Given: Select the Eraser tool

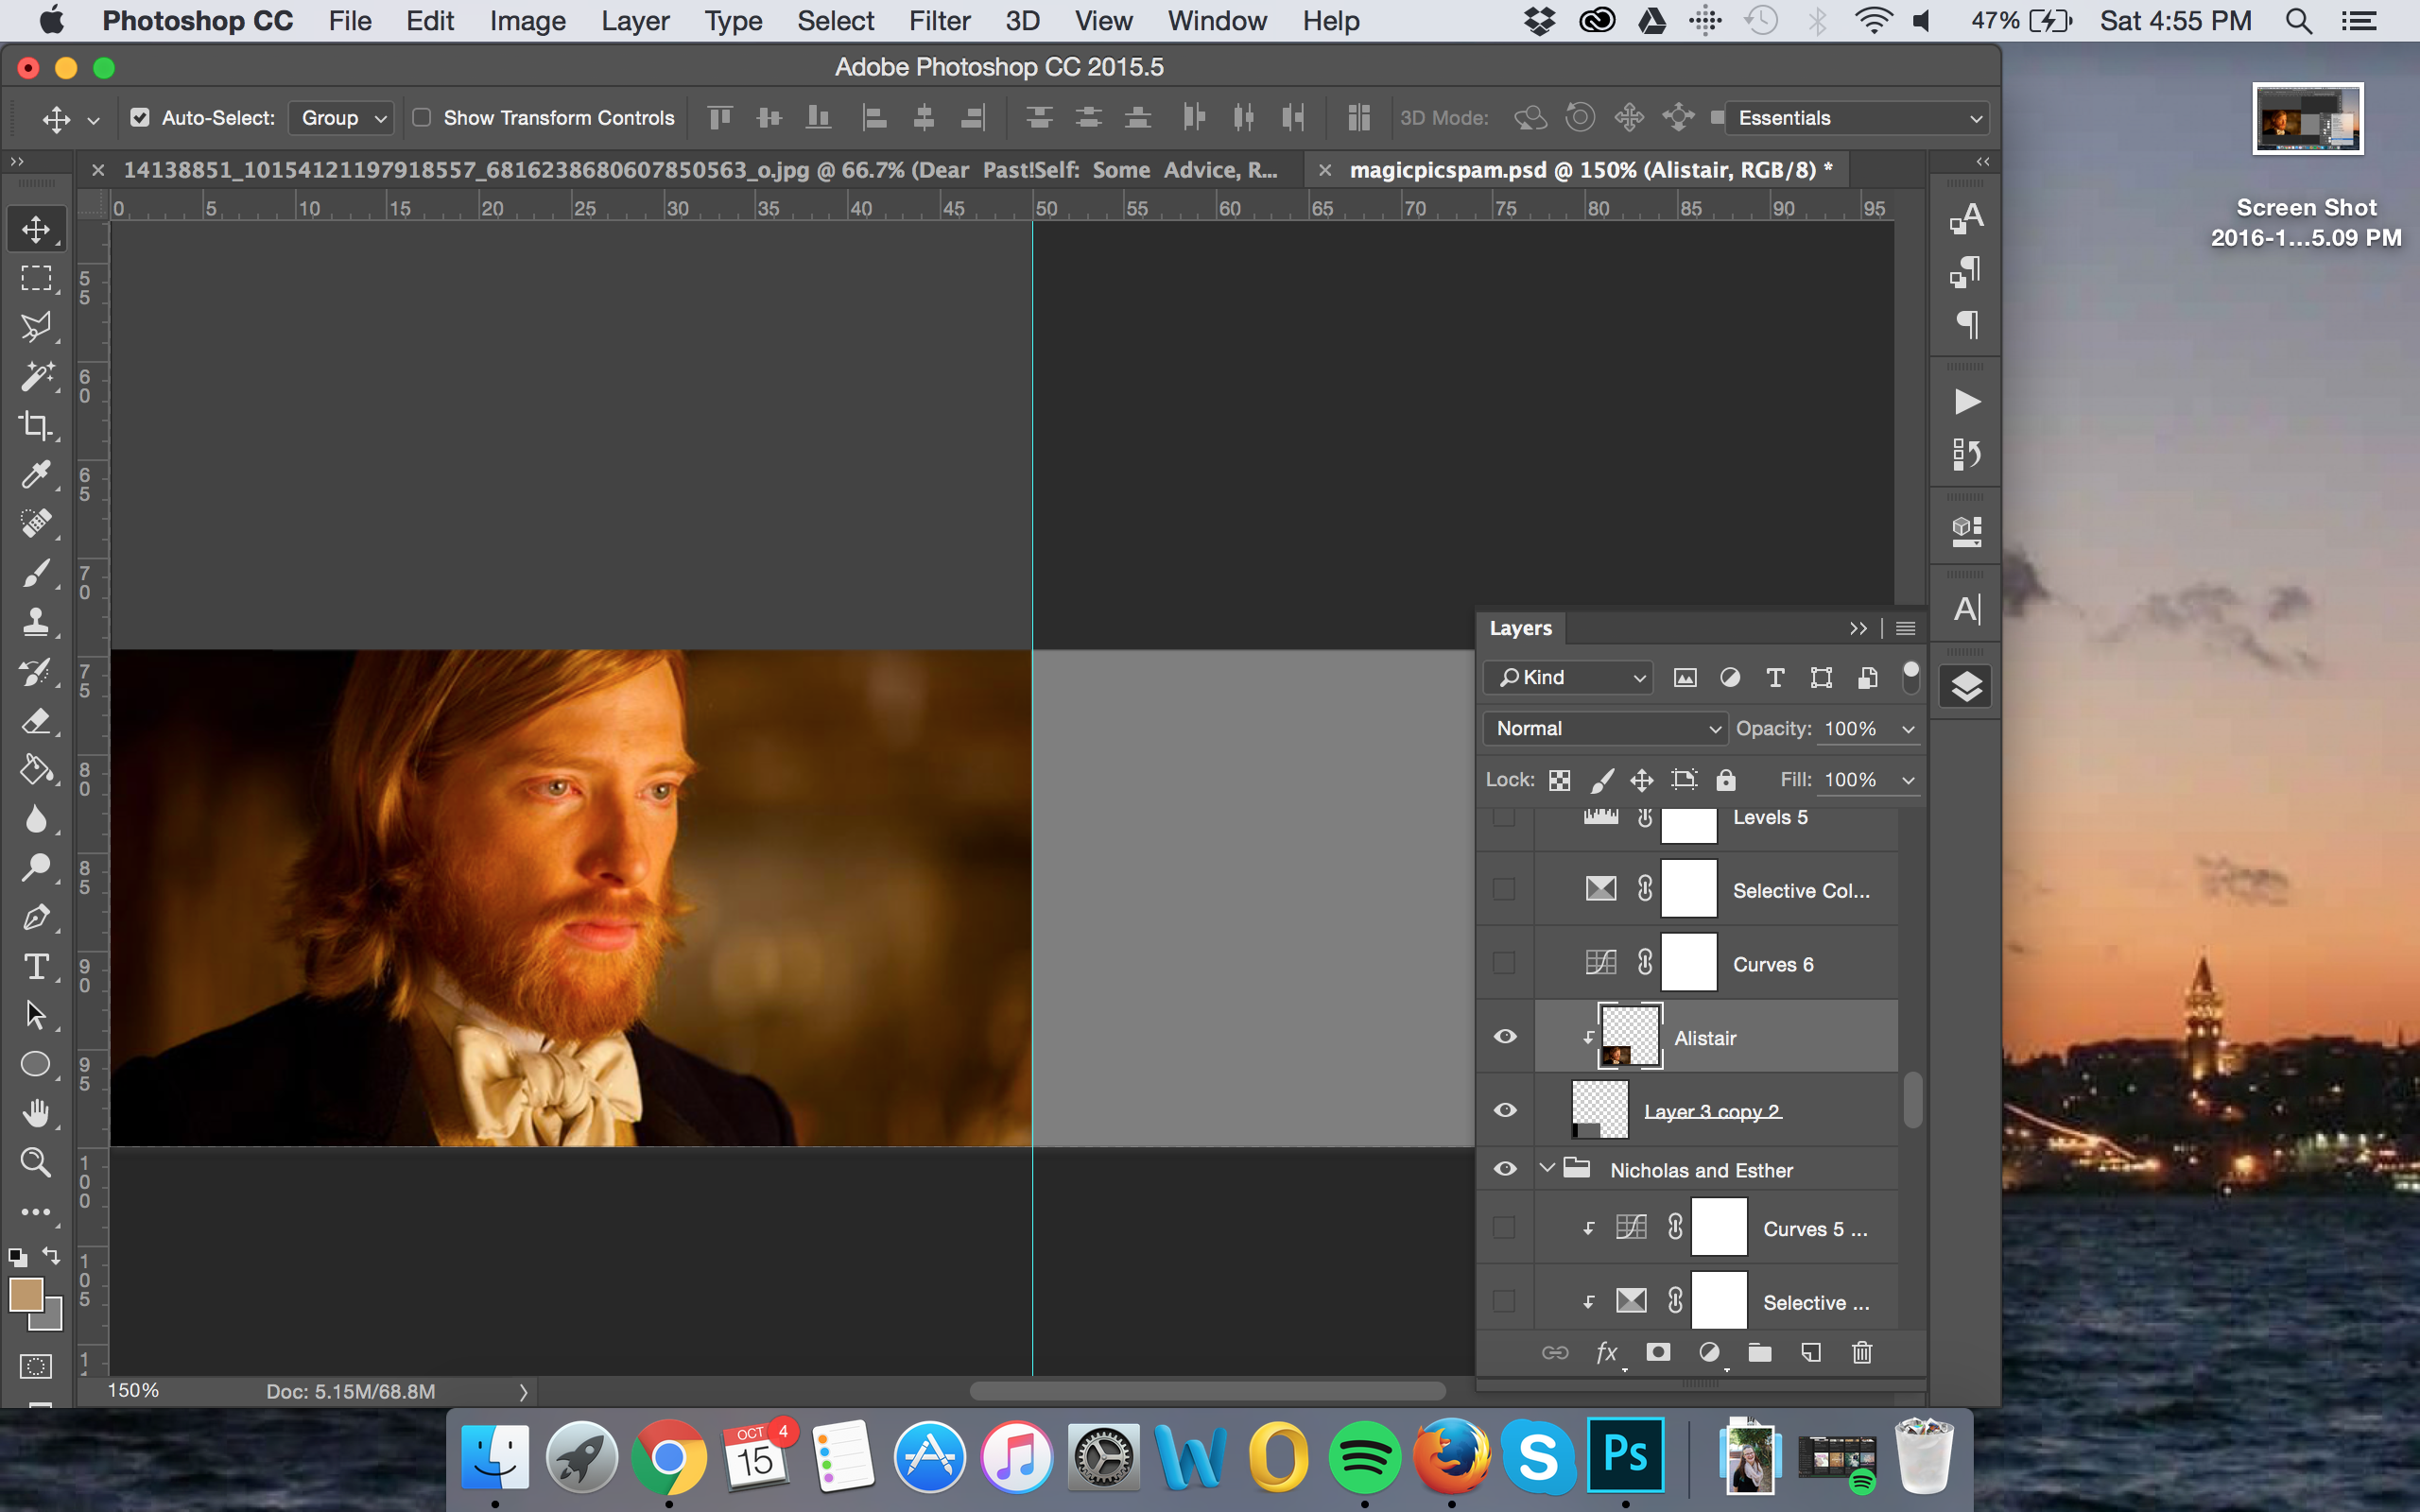Looking at the screenshot, I should pos(36,721).
